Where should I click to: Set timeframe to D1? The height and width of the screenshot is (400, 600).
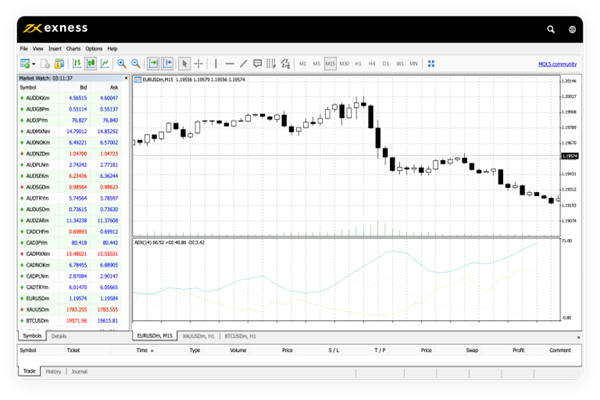[386, 64]
